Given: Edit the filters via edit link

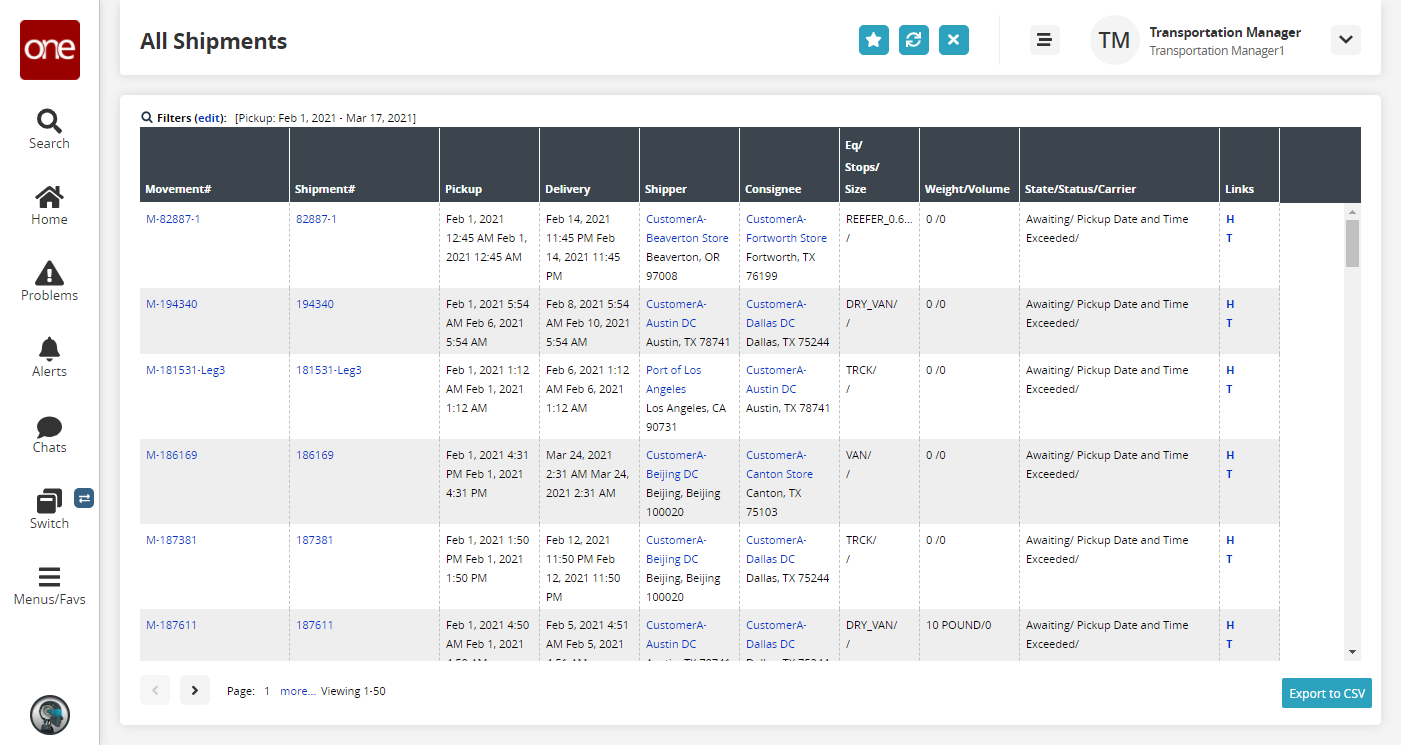Looking at the screenshot, I should (x=210, y=118).
